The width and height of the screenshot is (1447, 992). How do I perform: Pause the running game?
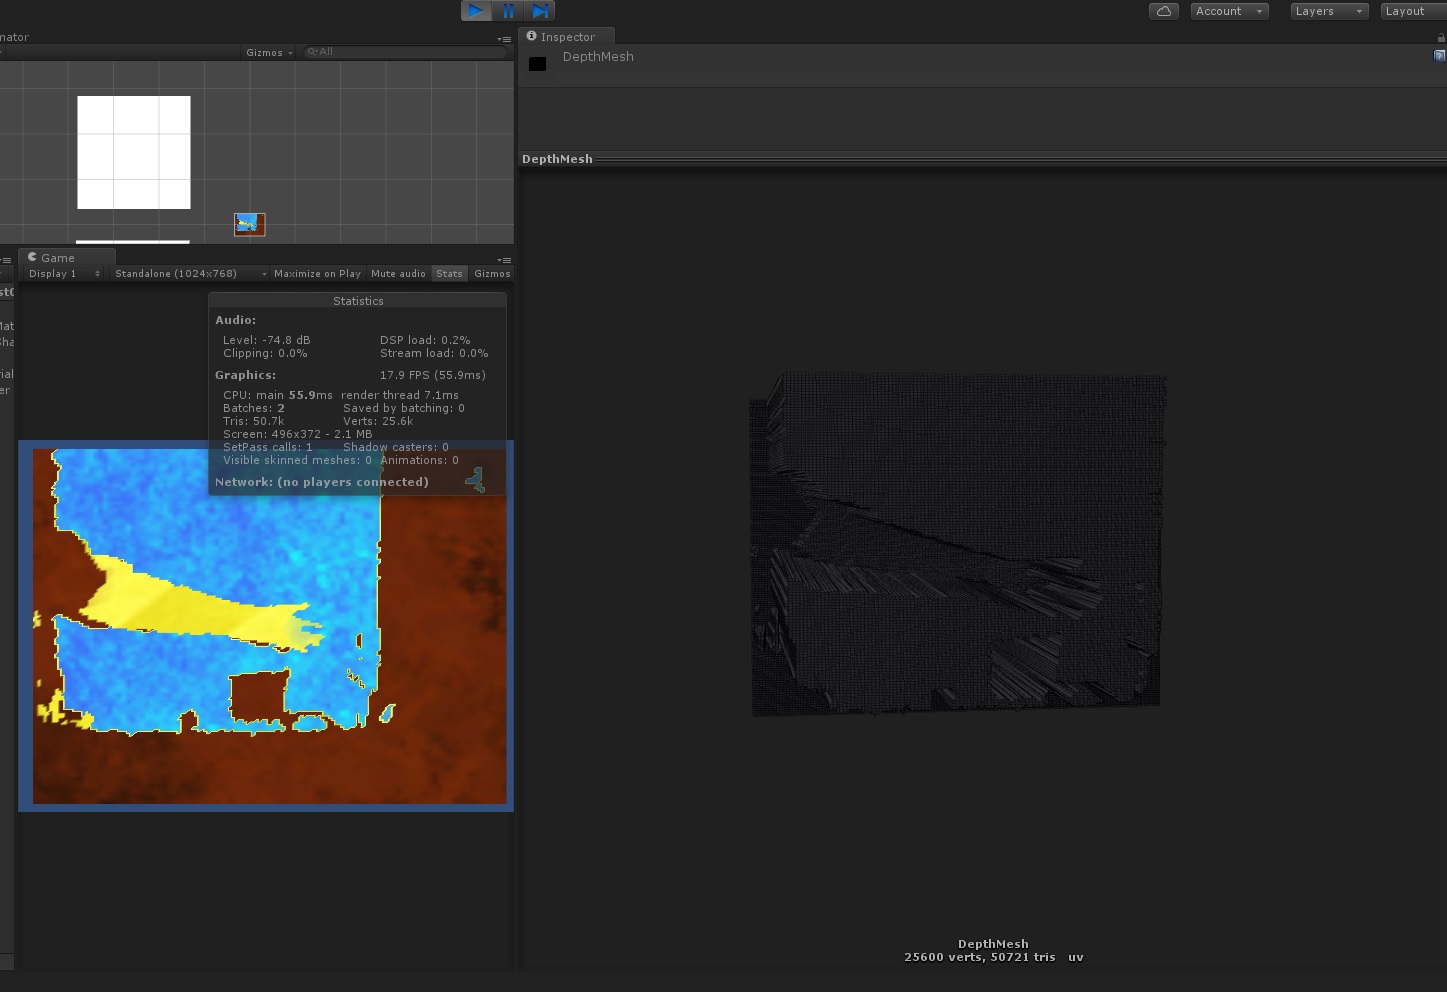(508, 11)
